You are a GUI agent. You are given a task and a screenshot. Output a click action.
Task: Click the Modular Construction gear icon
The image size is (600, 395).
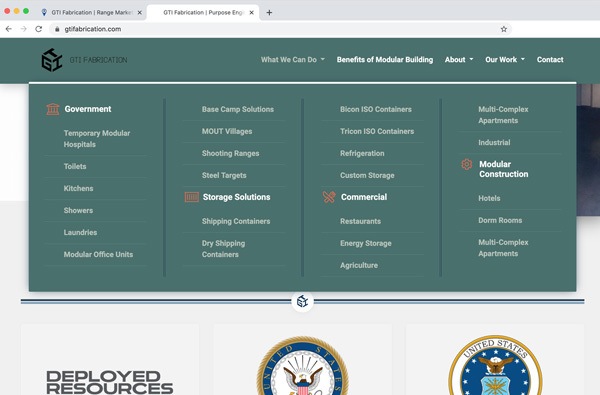click(466, 165)
